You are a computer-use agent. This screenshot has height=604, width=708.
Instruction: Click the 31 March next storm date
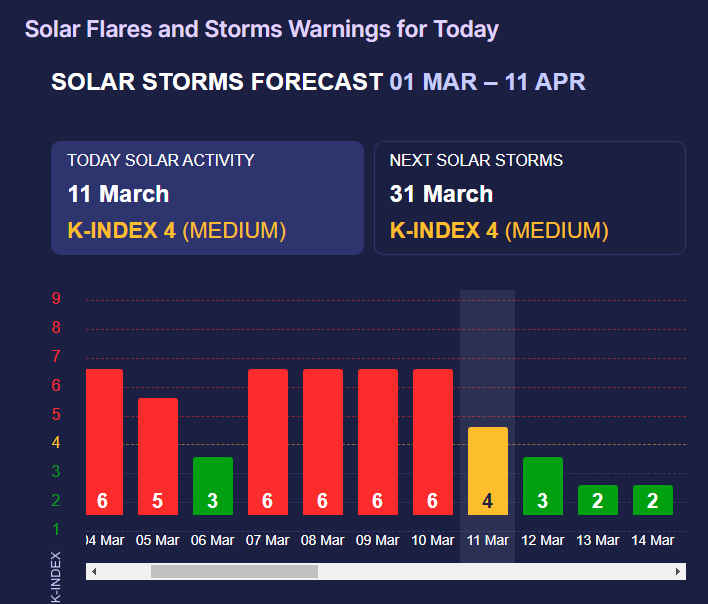pos(441,194)
